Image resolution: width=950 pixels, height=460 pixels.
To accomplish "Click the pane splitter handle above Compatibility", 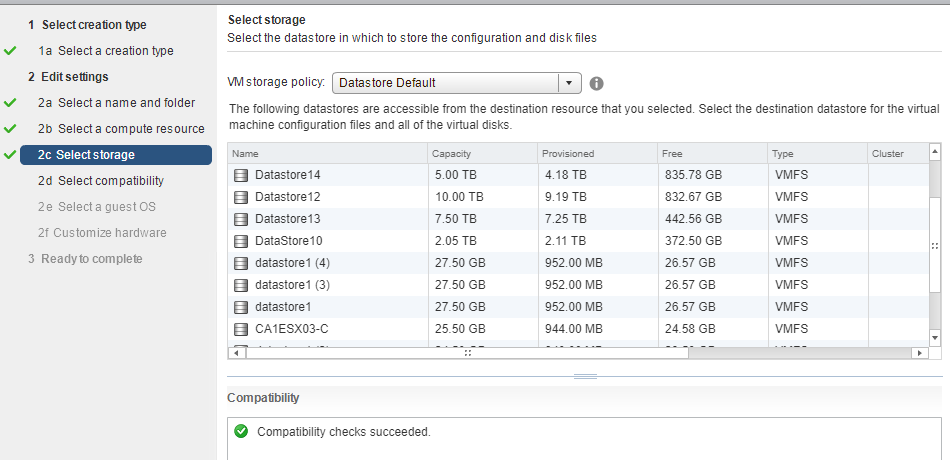I will (585, 376).
